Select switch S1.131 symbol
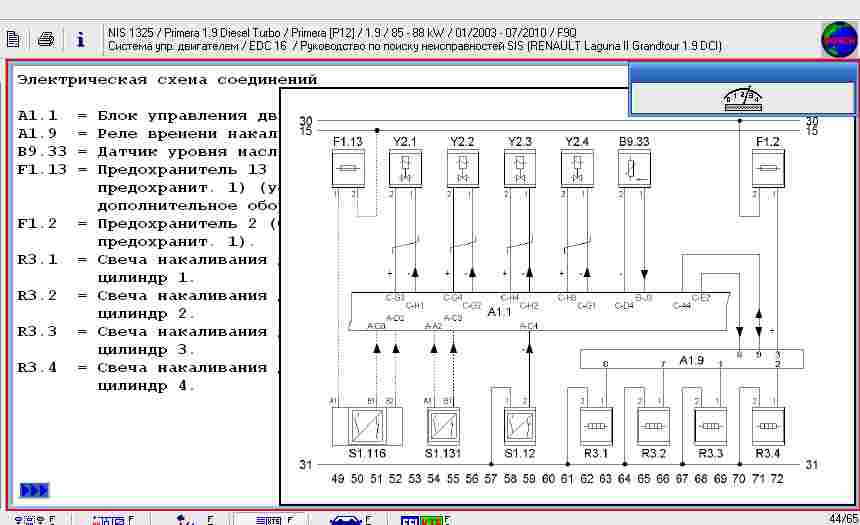The width and height of the screenshot is (860, 525). [443, 426]
